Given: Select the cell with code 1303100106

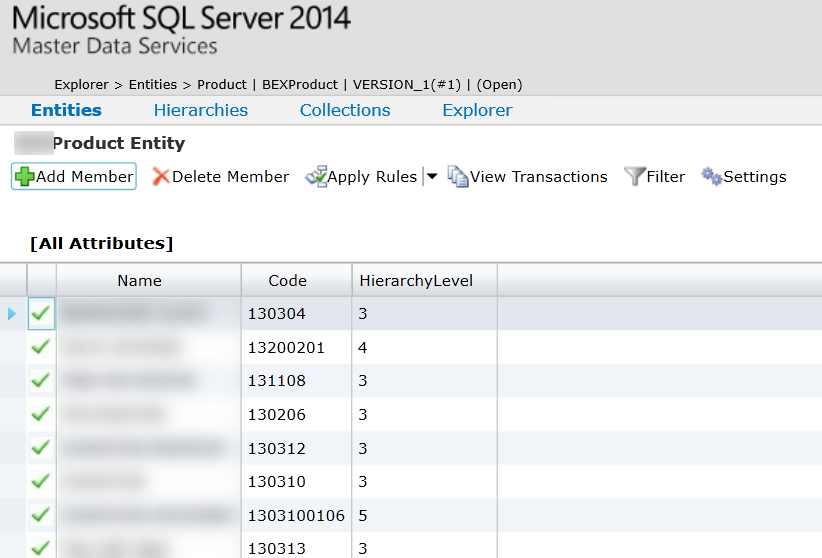Looking at the screenshot, I should (297, 515).
